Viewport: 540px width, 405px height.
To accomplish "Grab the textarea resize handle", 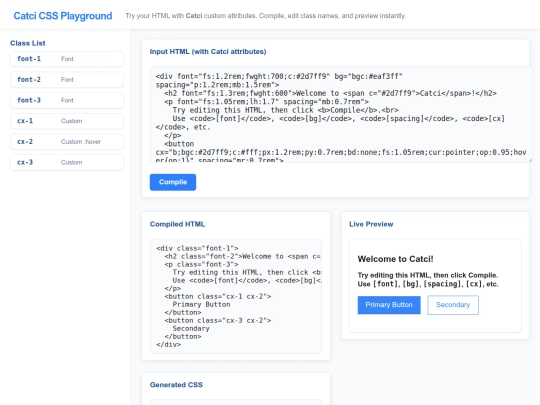I will tap(530, 160).
